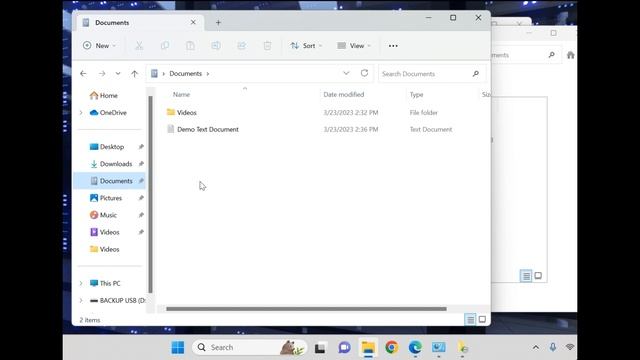Open the Sort options dropdown

coord(306,46)
